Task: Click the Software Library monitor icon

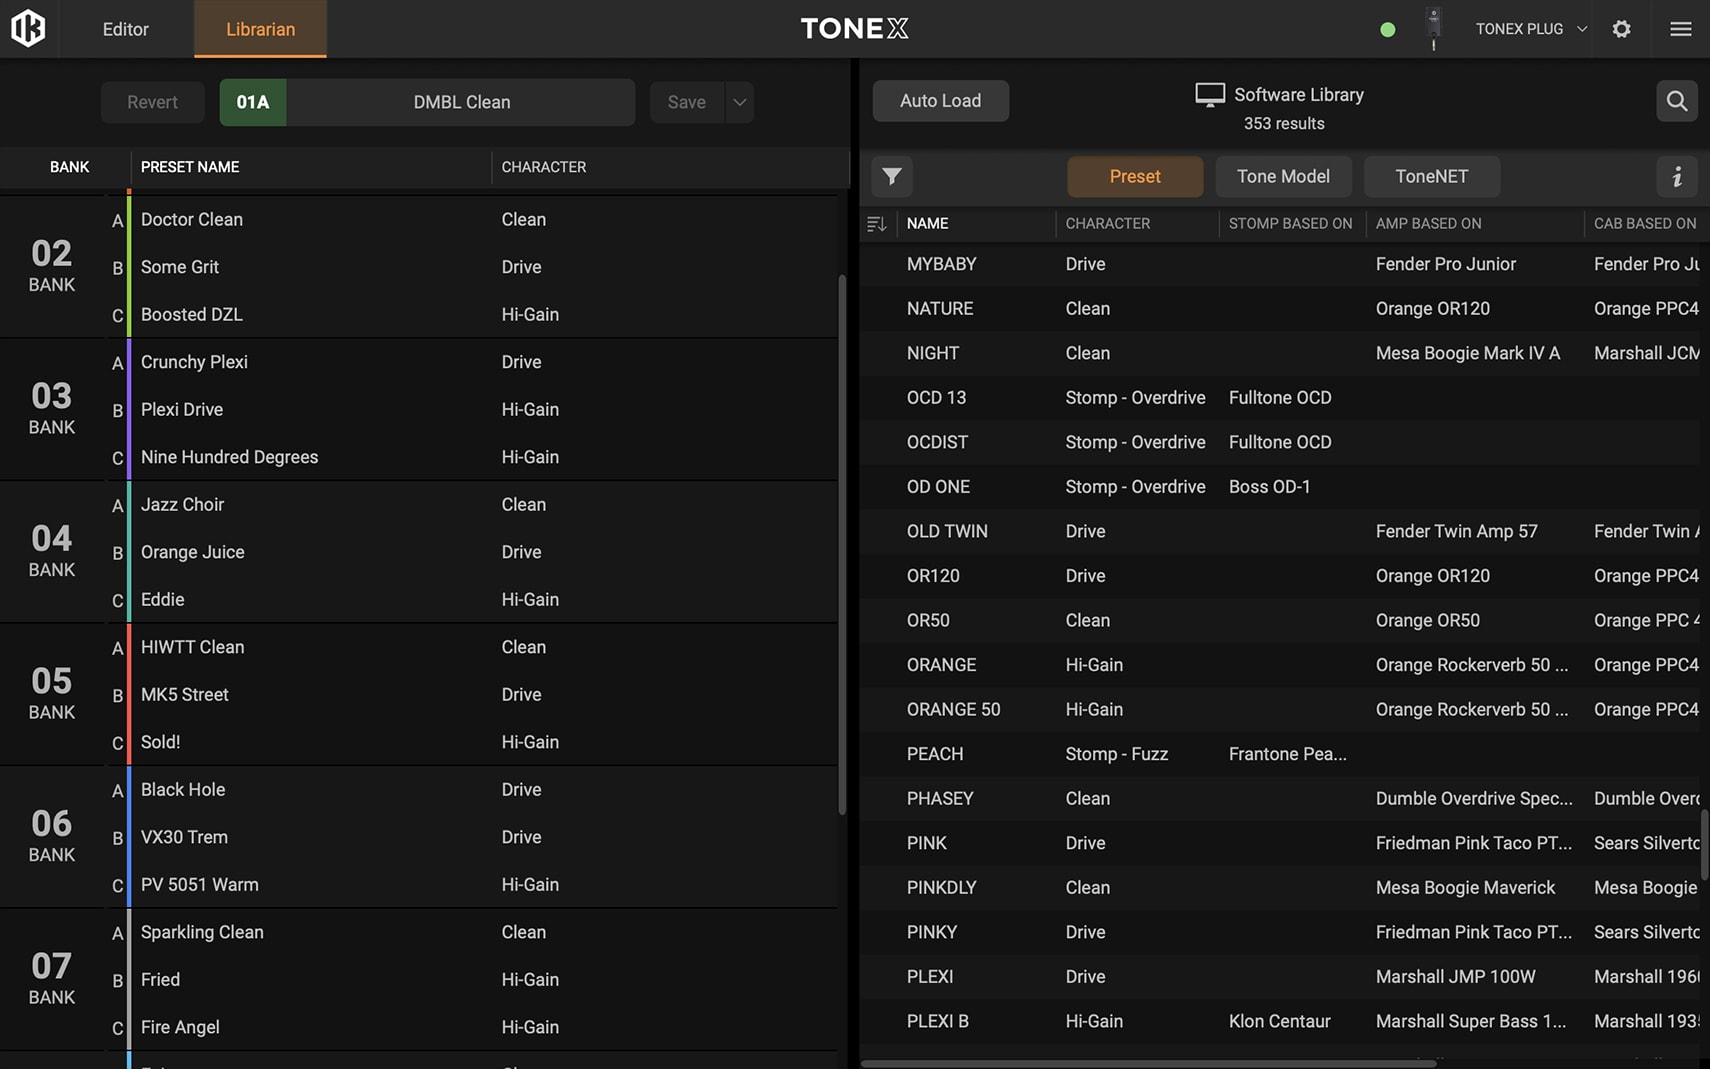Action: click(1209, 95)
